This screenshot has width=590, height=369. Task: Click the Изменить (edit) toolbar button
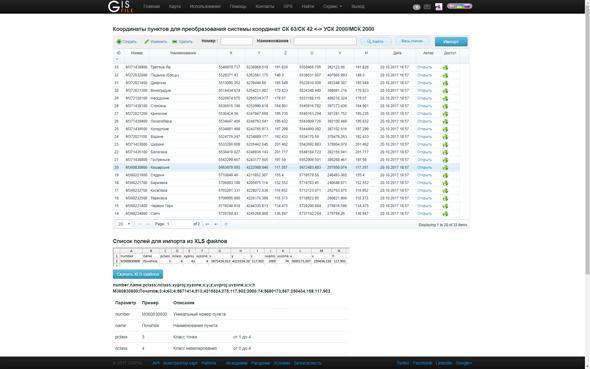[x=156, y=41]
